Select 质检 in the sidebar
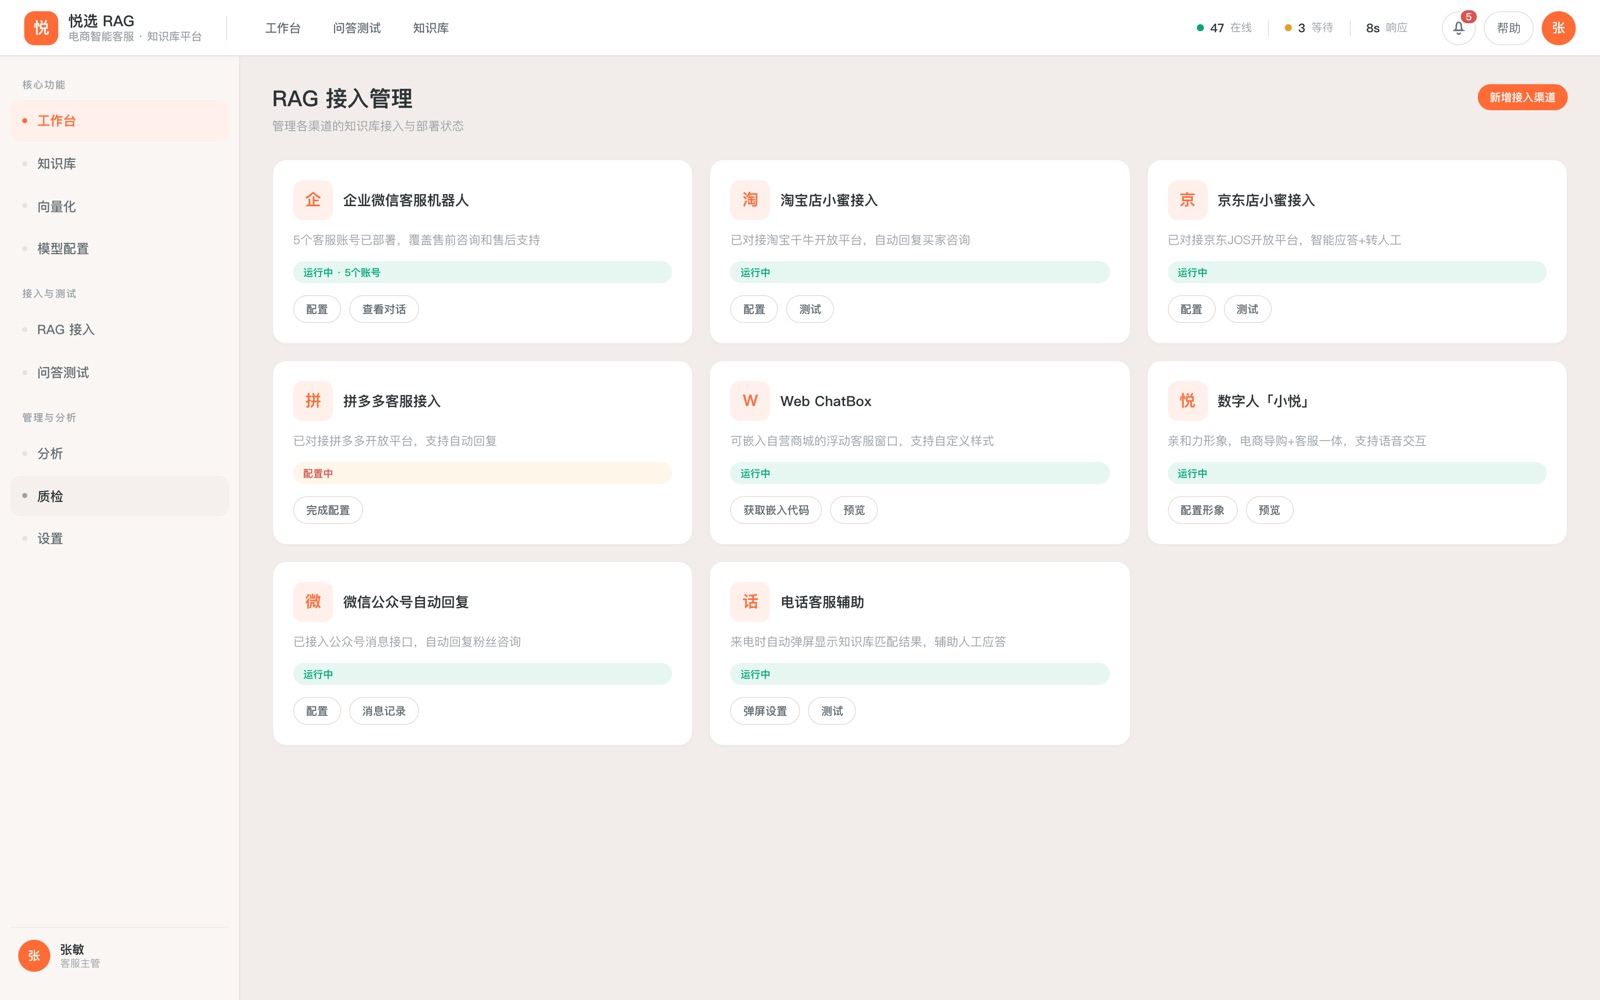This screenshot has height=1000, width=1600. coord(120,496)
